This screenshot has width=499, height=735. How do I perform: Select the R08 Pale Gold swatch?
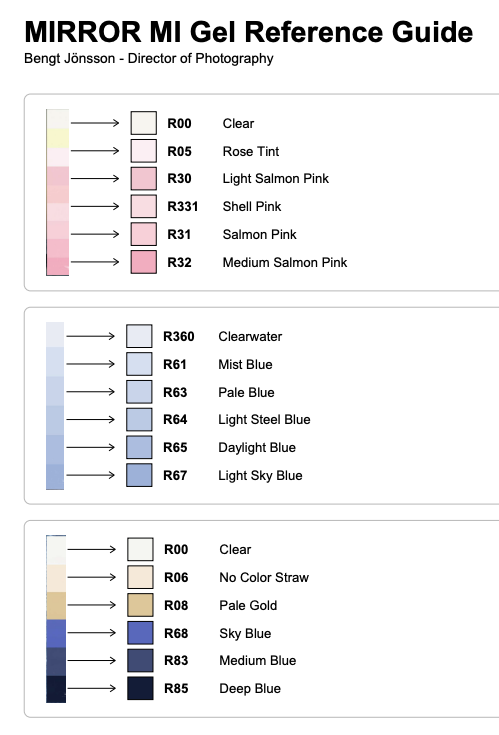(x=140, y=605)
